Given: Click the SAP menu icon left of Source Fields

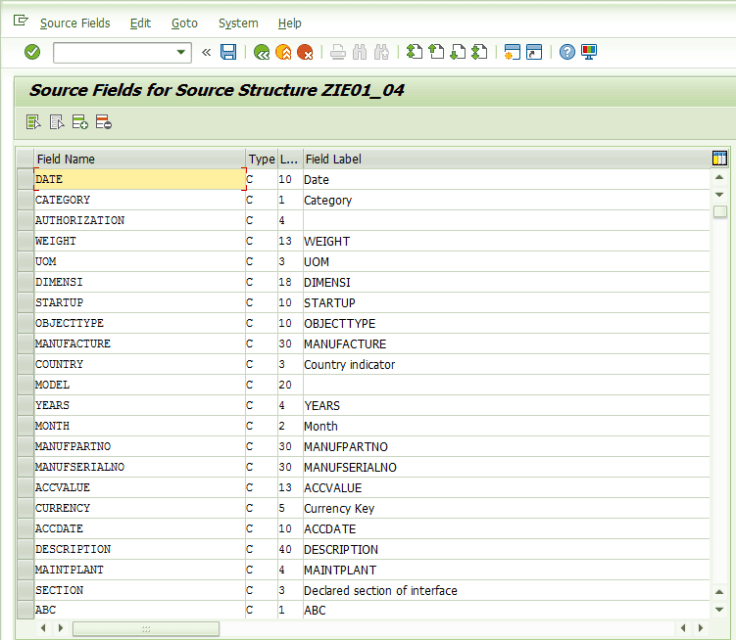Looking at the screenshot, I should [x=20, y=22].
